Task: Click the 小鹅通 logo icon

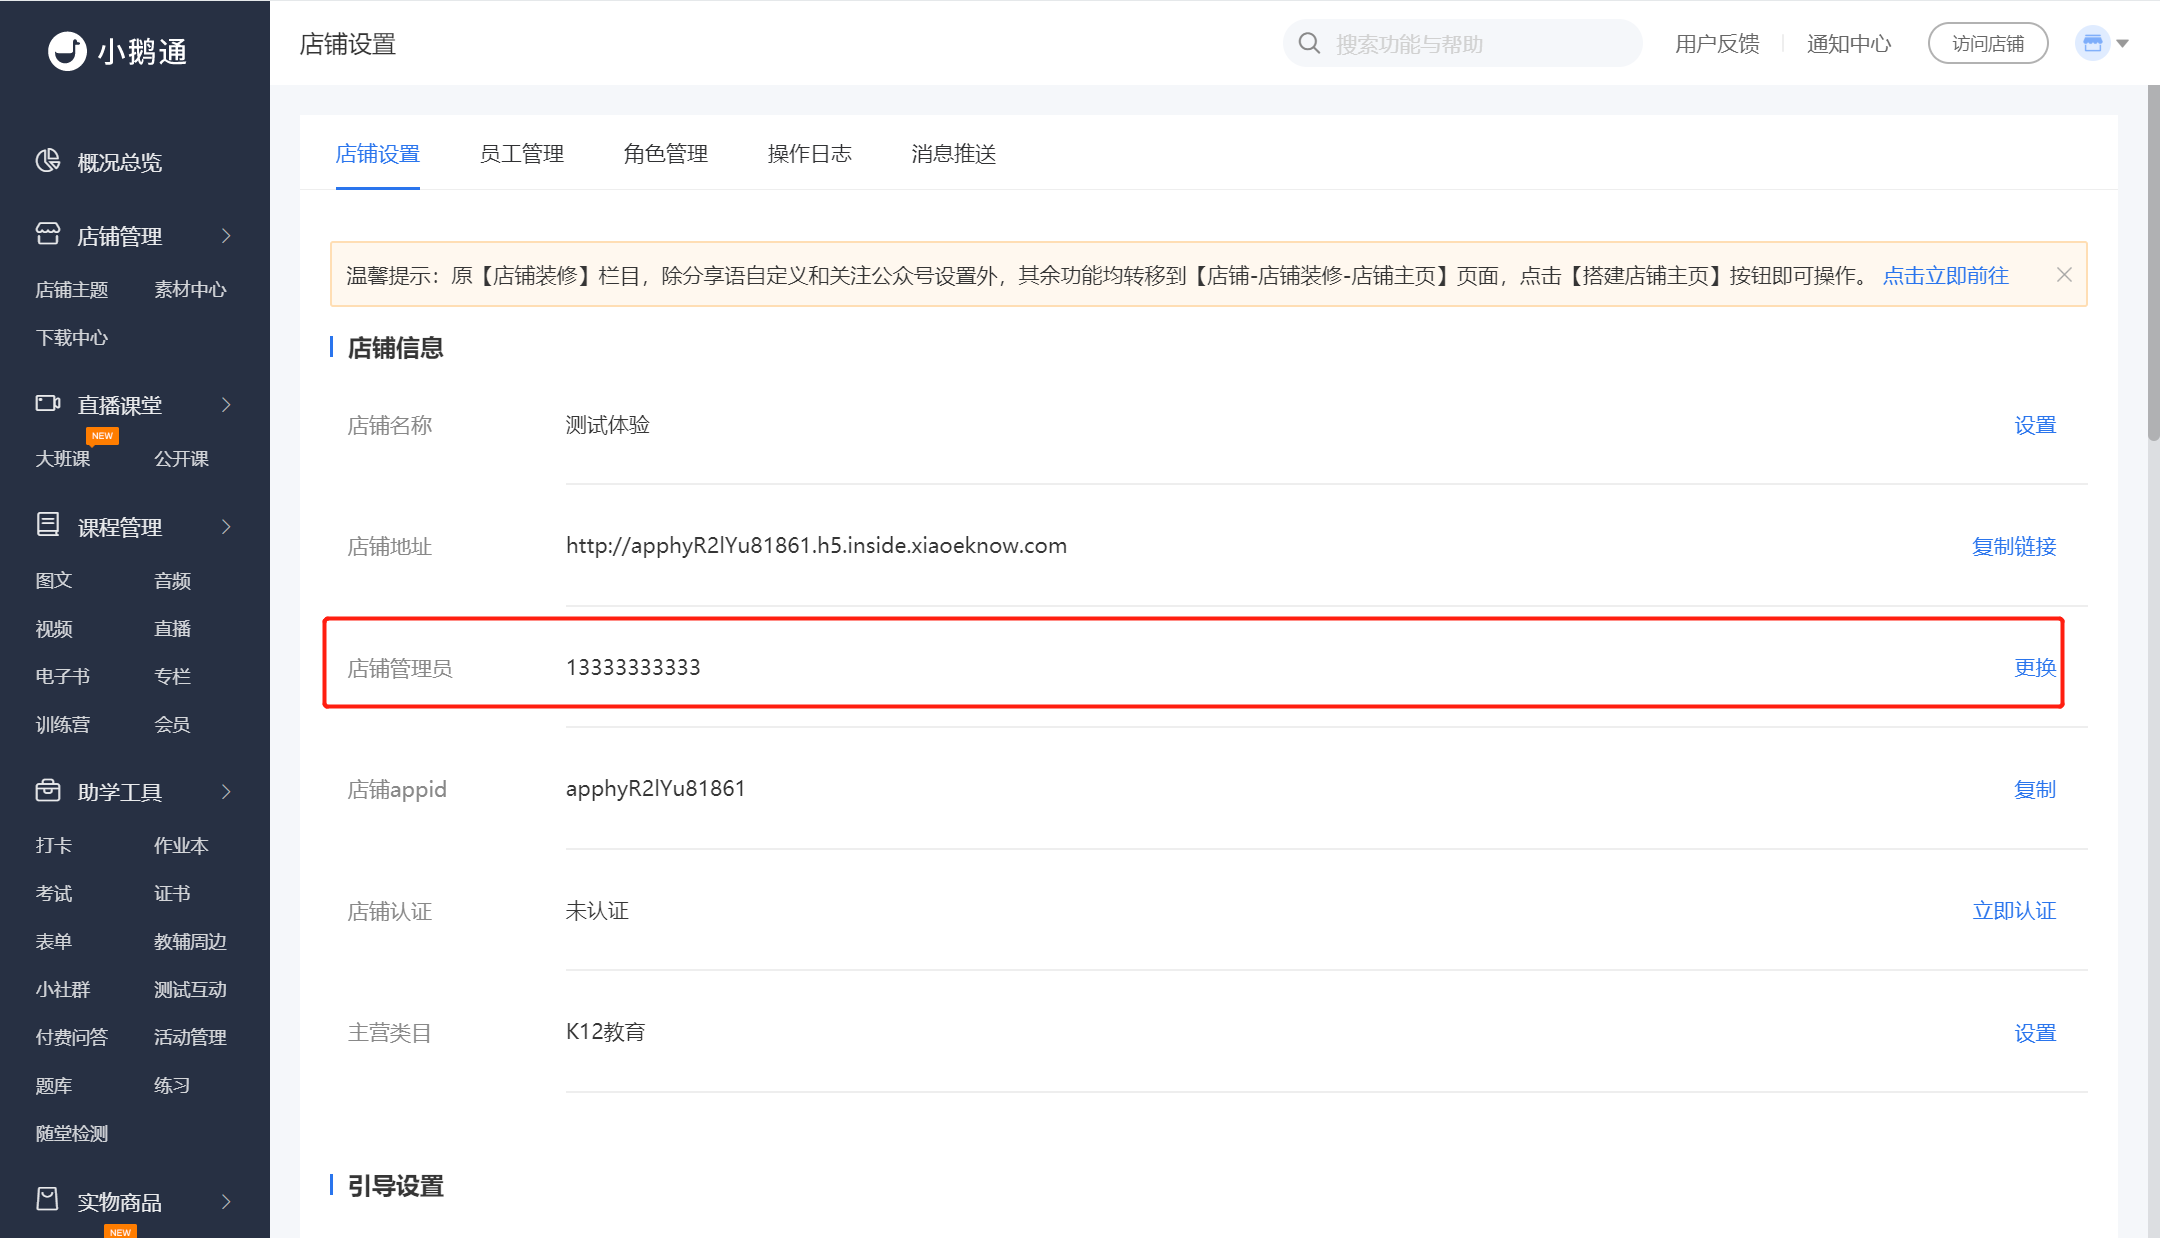Action: point(67,50)
